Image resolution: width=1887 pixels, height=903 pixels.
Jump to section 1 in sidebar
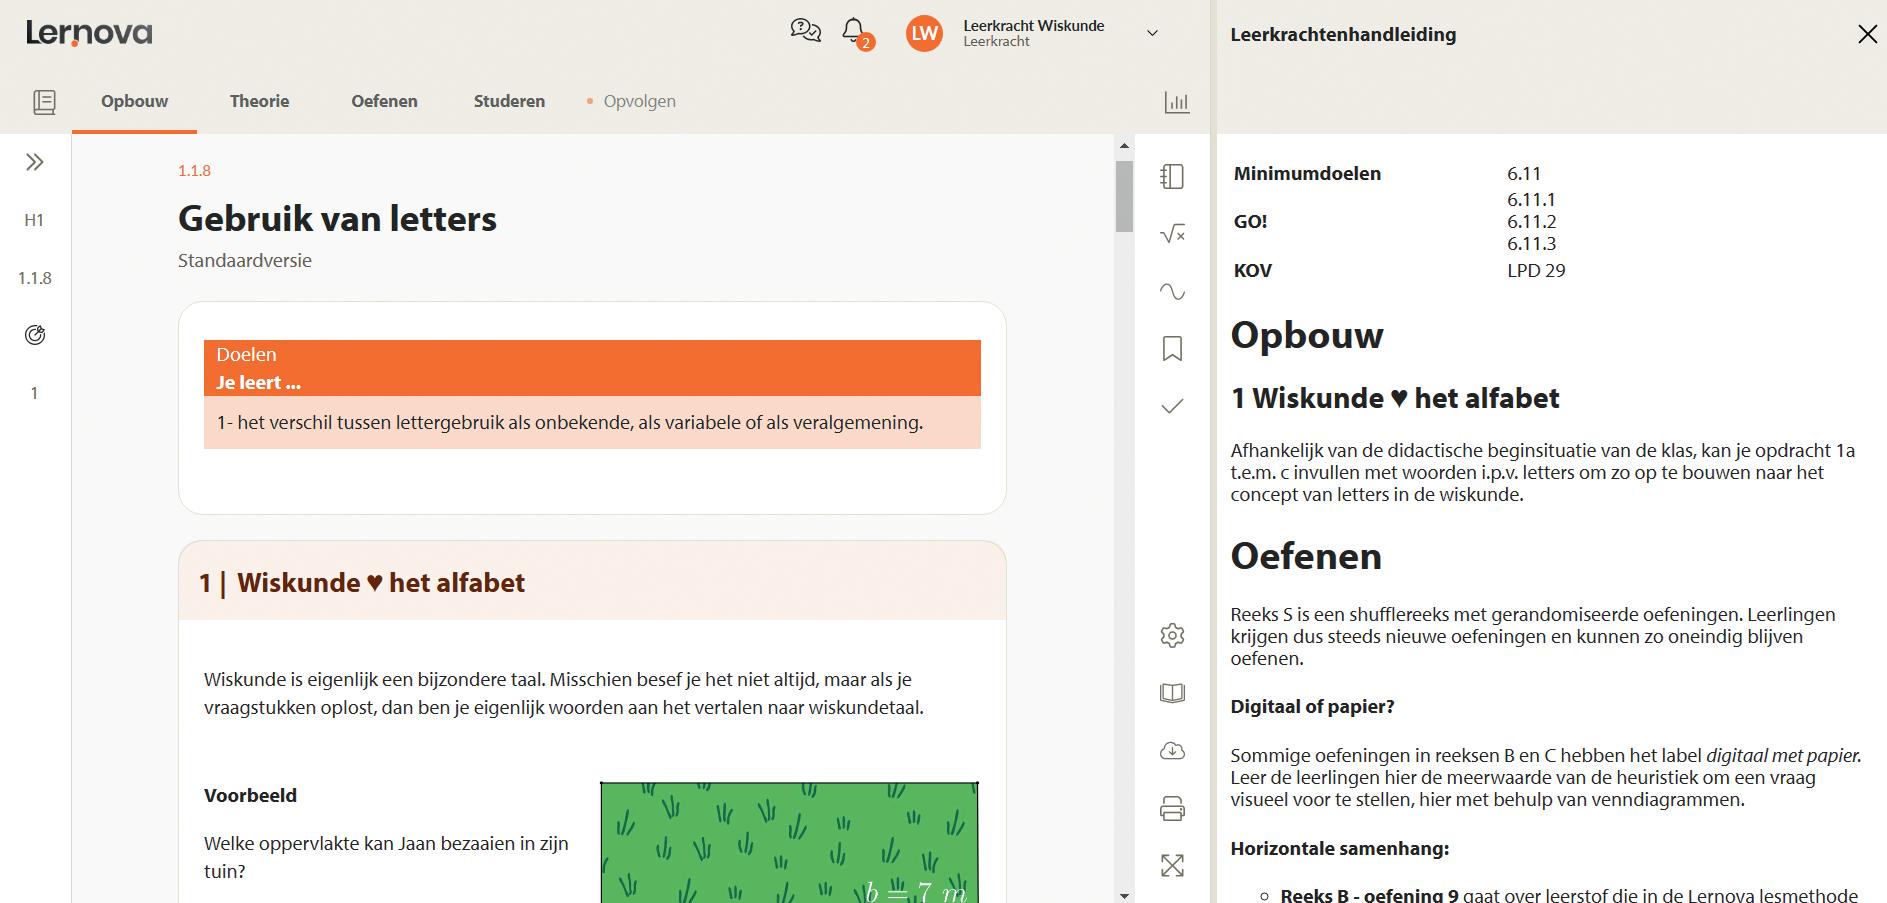[x=34, y=393]
